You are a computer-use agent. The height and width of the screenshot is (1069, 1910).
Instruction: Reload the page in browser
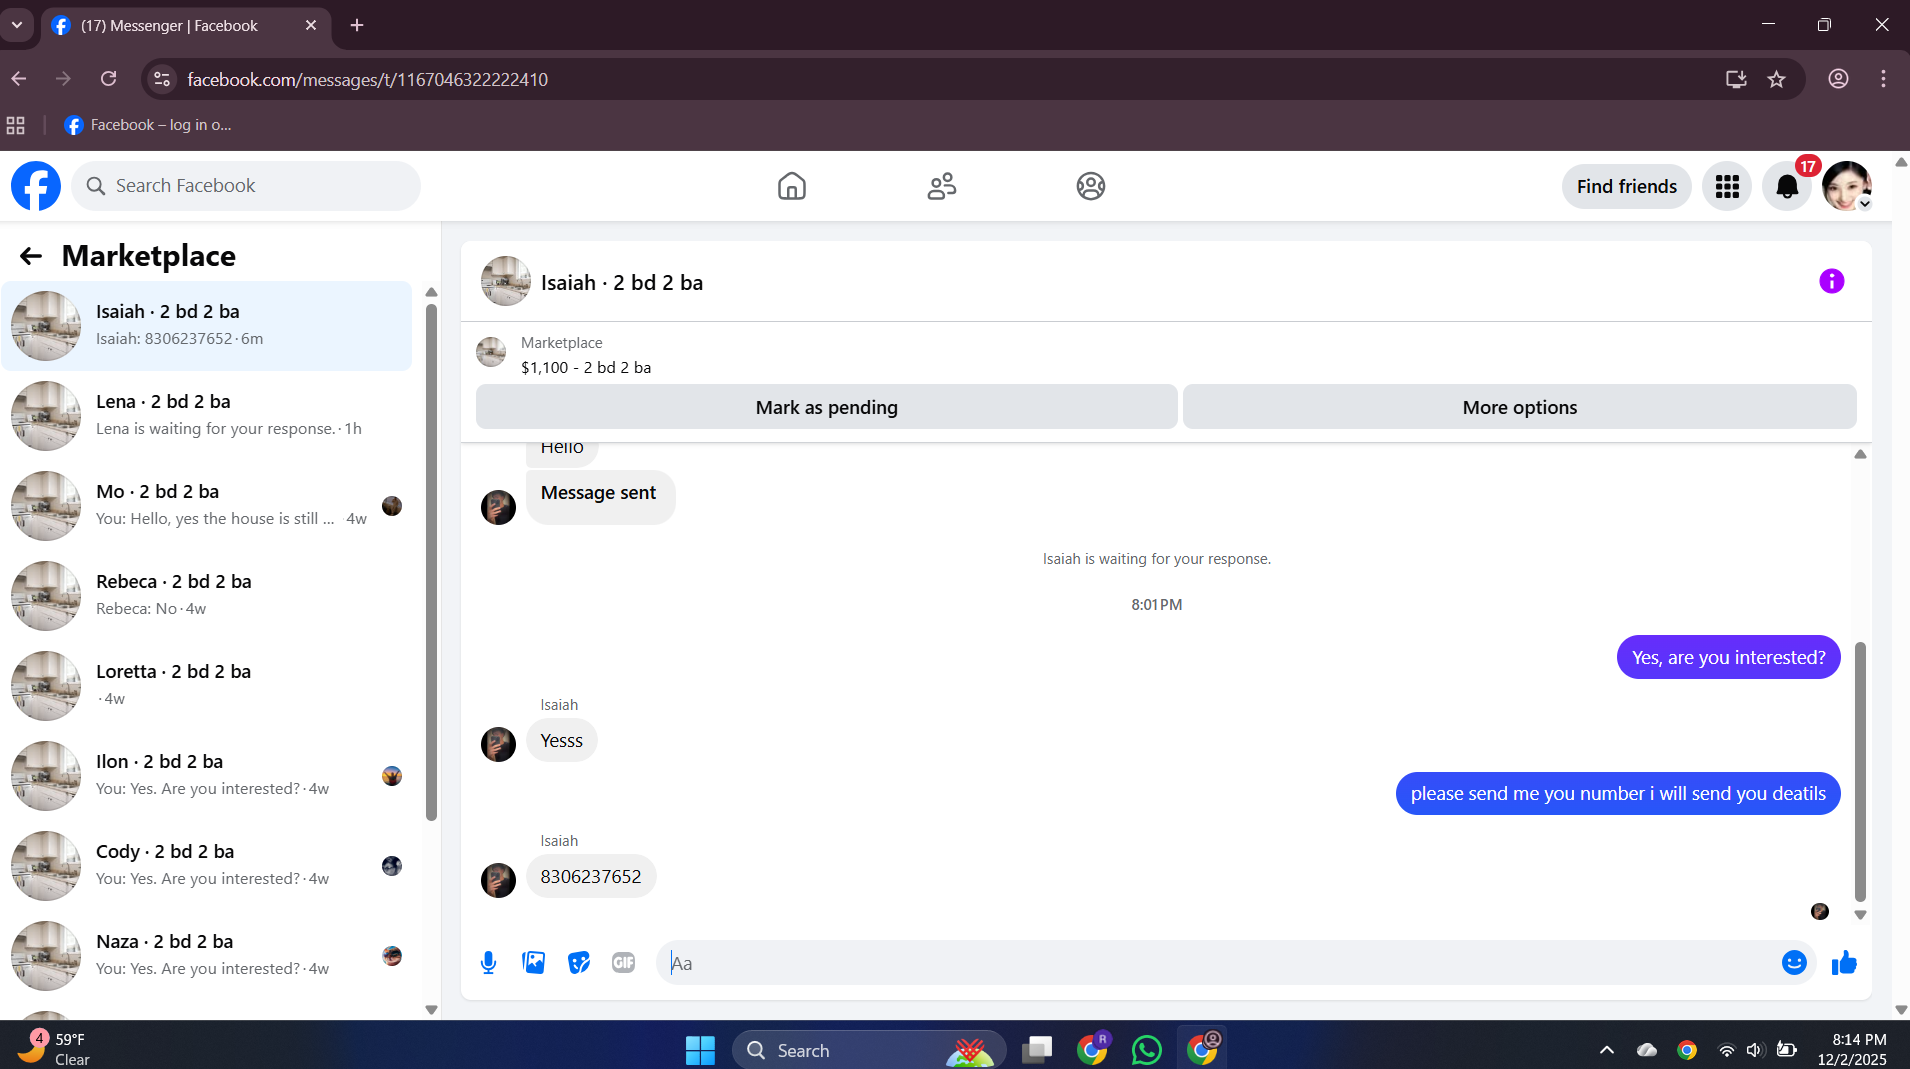pos(109,79)
